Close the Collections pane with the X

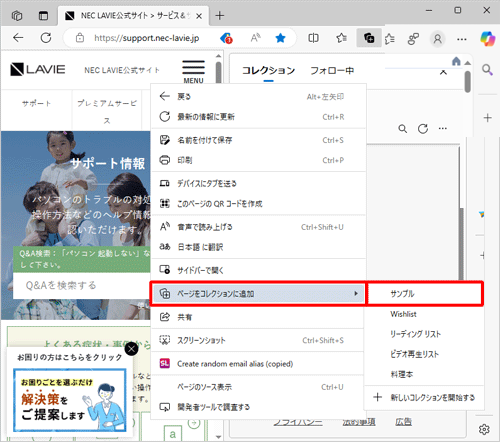pyautogui.click(x=443, y=72)
